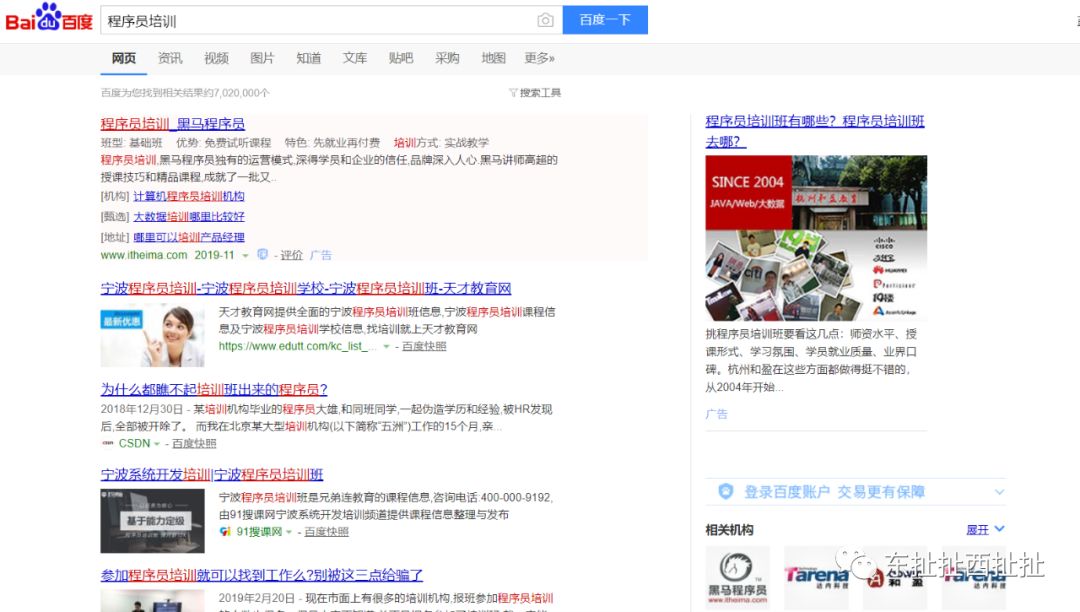Open 程序员培训_黑马程序员 result
The image size is (1080, 612).
[x=173, y=124]
